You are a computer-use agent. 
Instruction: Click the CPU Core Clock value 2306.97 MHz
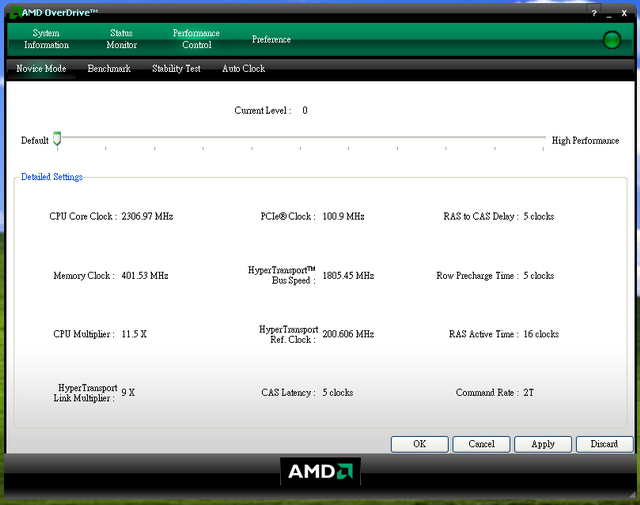click(x=147, y=216)
